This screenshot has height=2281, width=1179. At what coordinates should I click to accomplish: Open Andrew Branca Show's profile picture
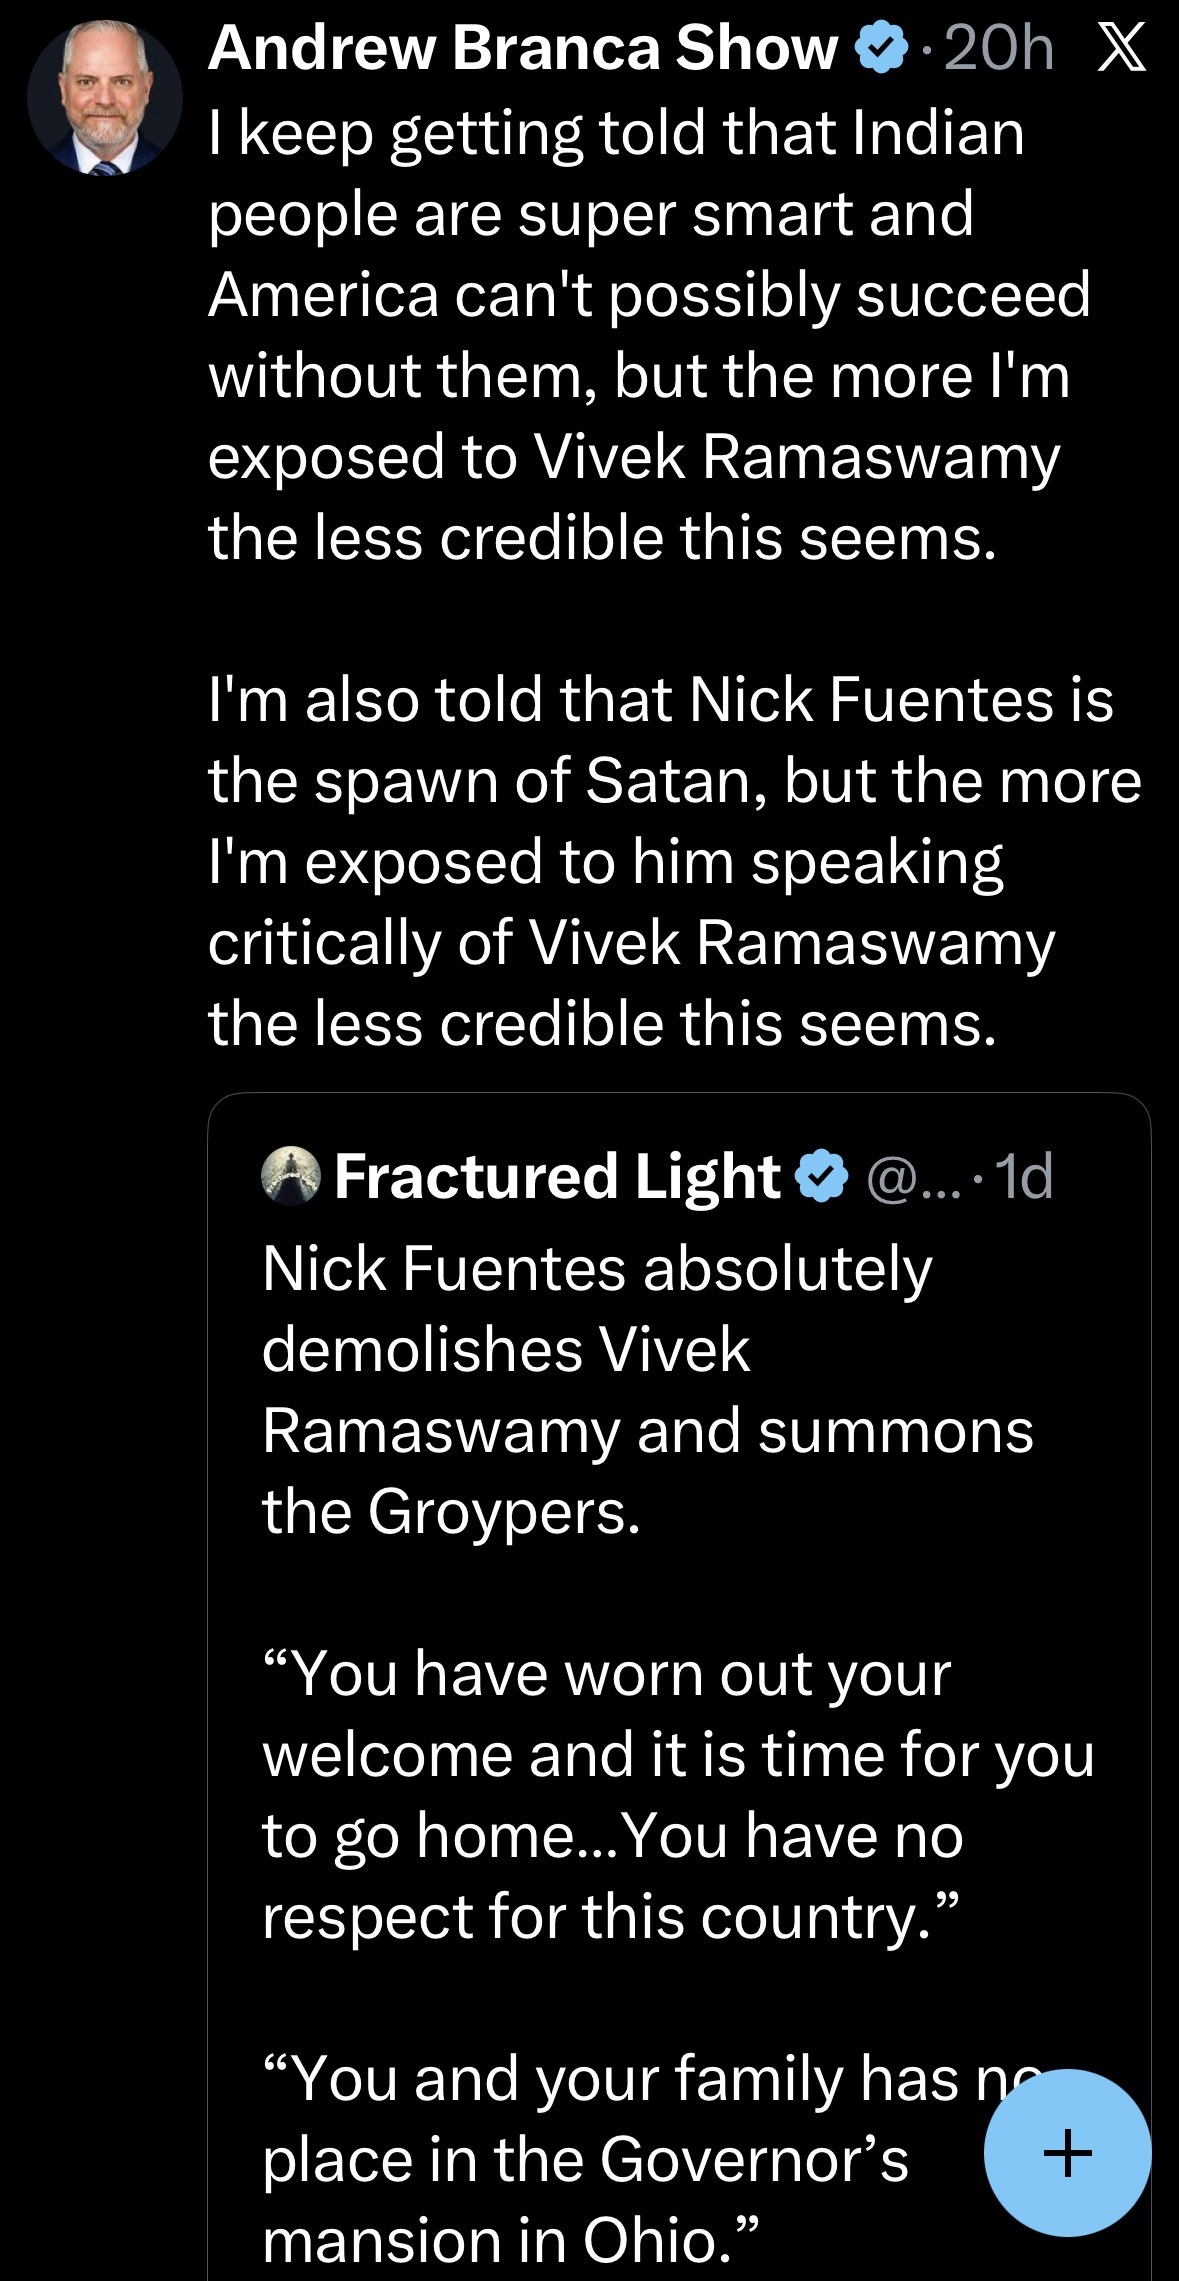coord(104,99)
